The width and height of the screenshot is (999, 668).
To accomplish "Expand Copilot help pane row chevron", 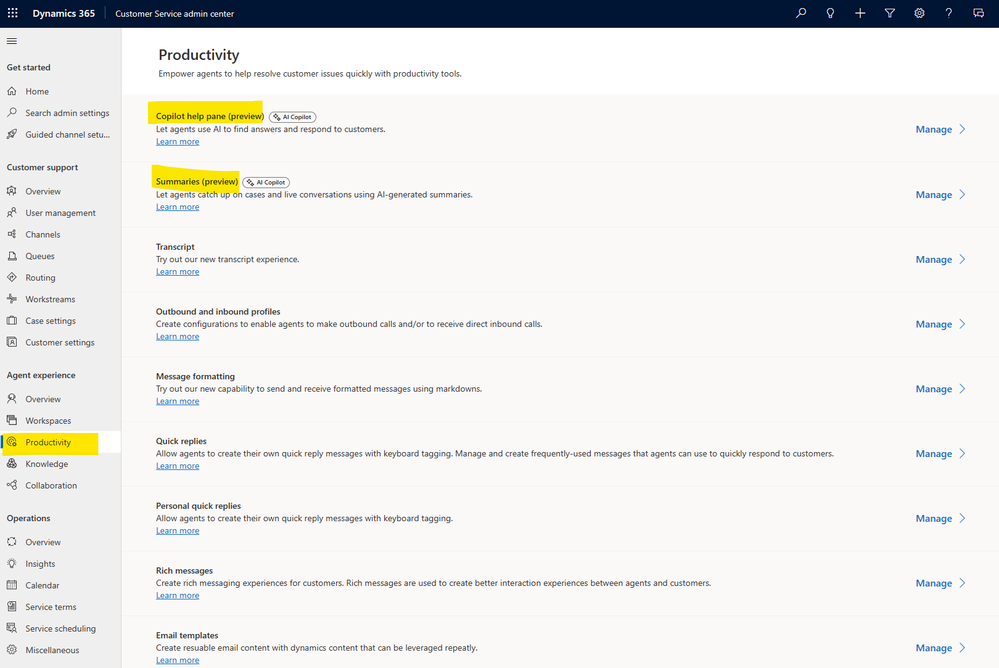I will (963, 129).
